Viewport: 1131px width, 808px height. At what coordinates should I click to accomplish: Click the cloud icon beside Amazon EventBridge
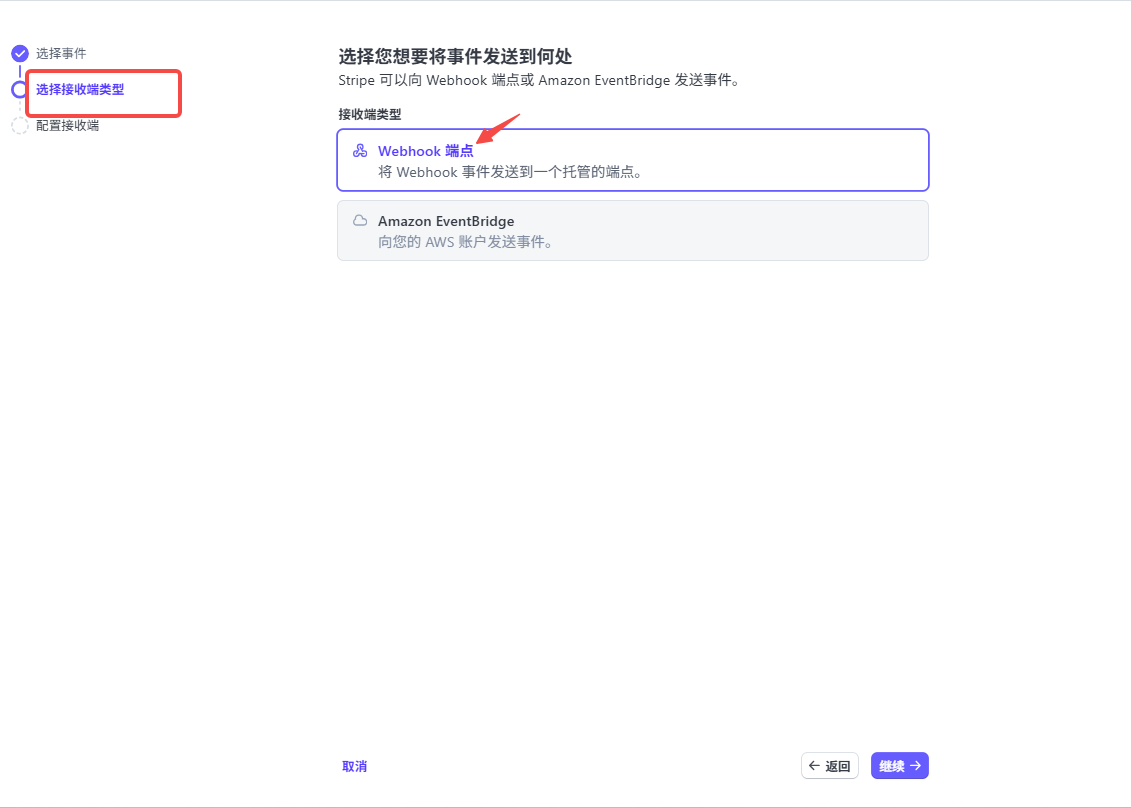pos(359,220)
